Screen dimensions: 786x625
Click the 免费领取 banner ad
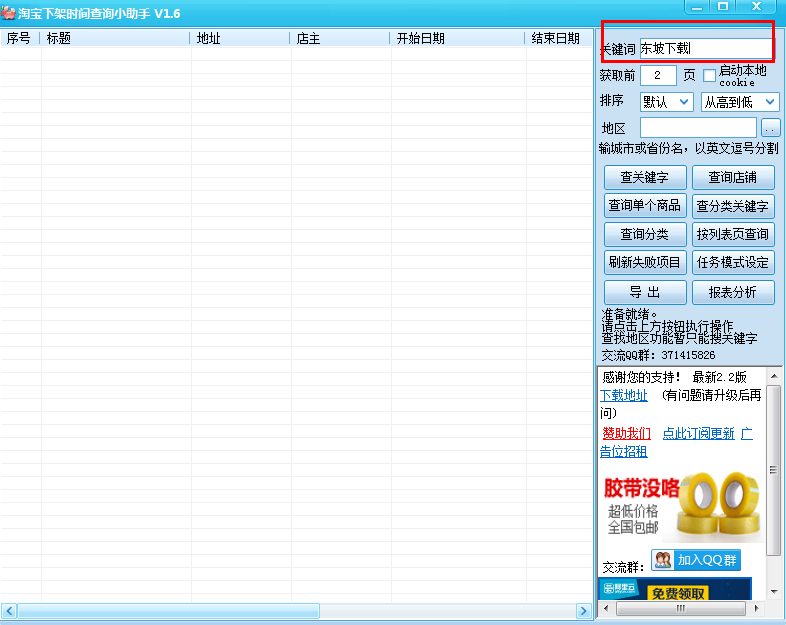[x=675, y=589]
